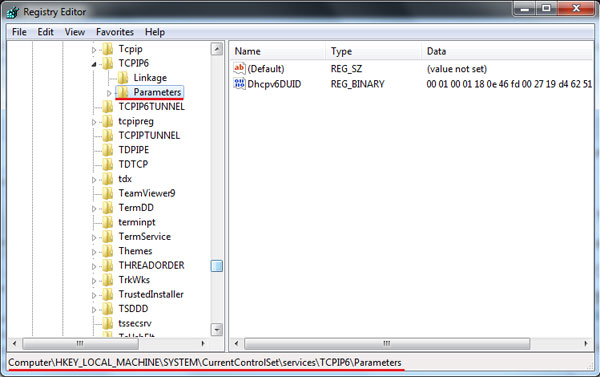Click the TermDD folder icon

pos(108,208)
